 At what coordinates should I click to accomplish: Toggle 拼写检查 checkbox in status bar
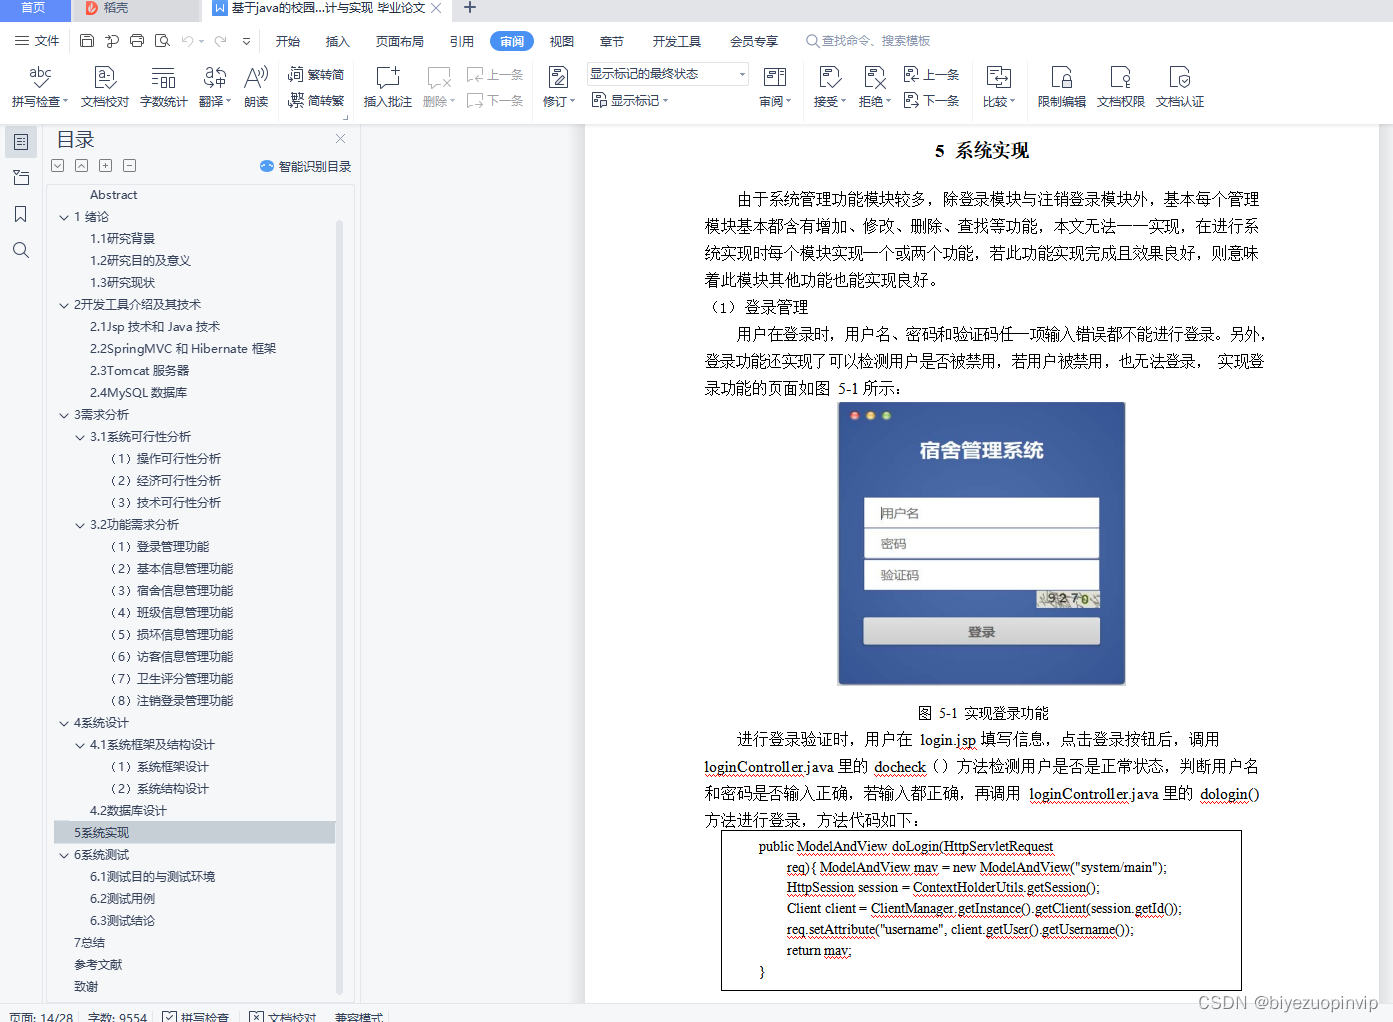pos(196,1016)
